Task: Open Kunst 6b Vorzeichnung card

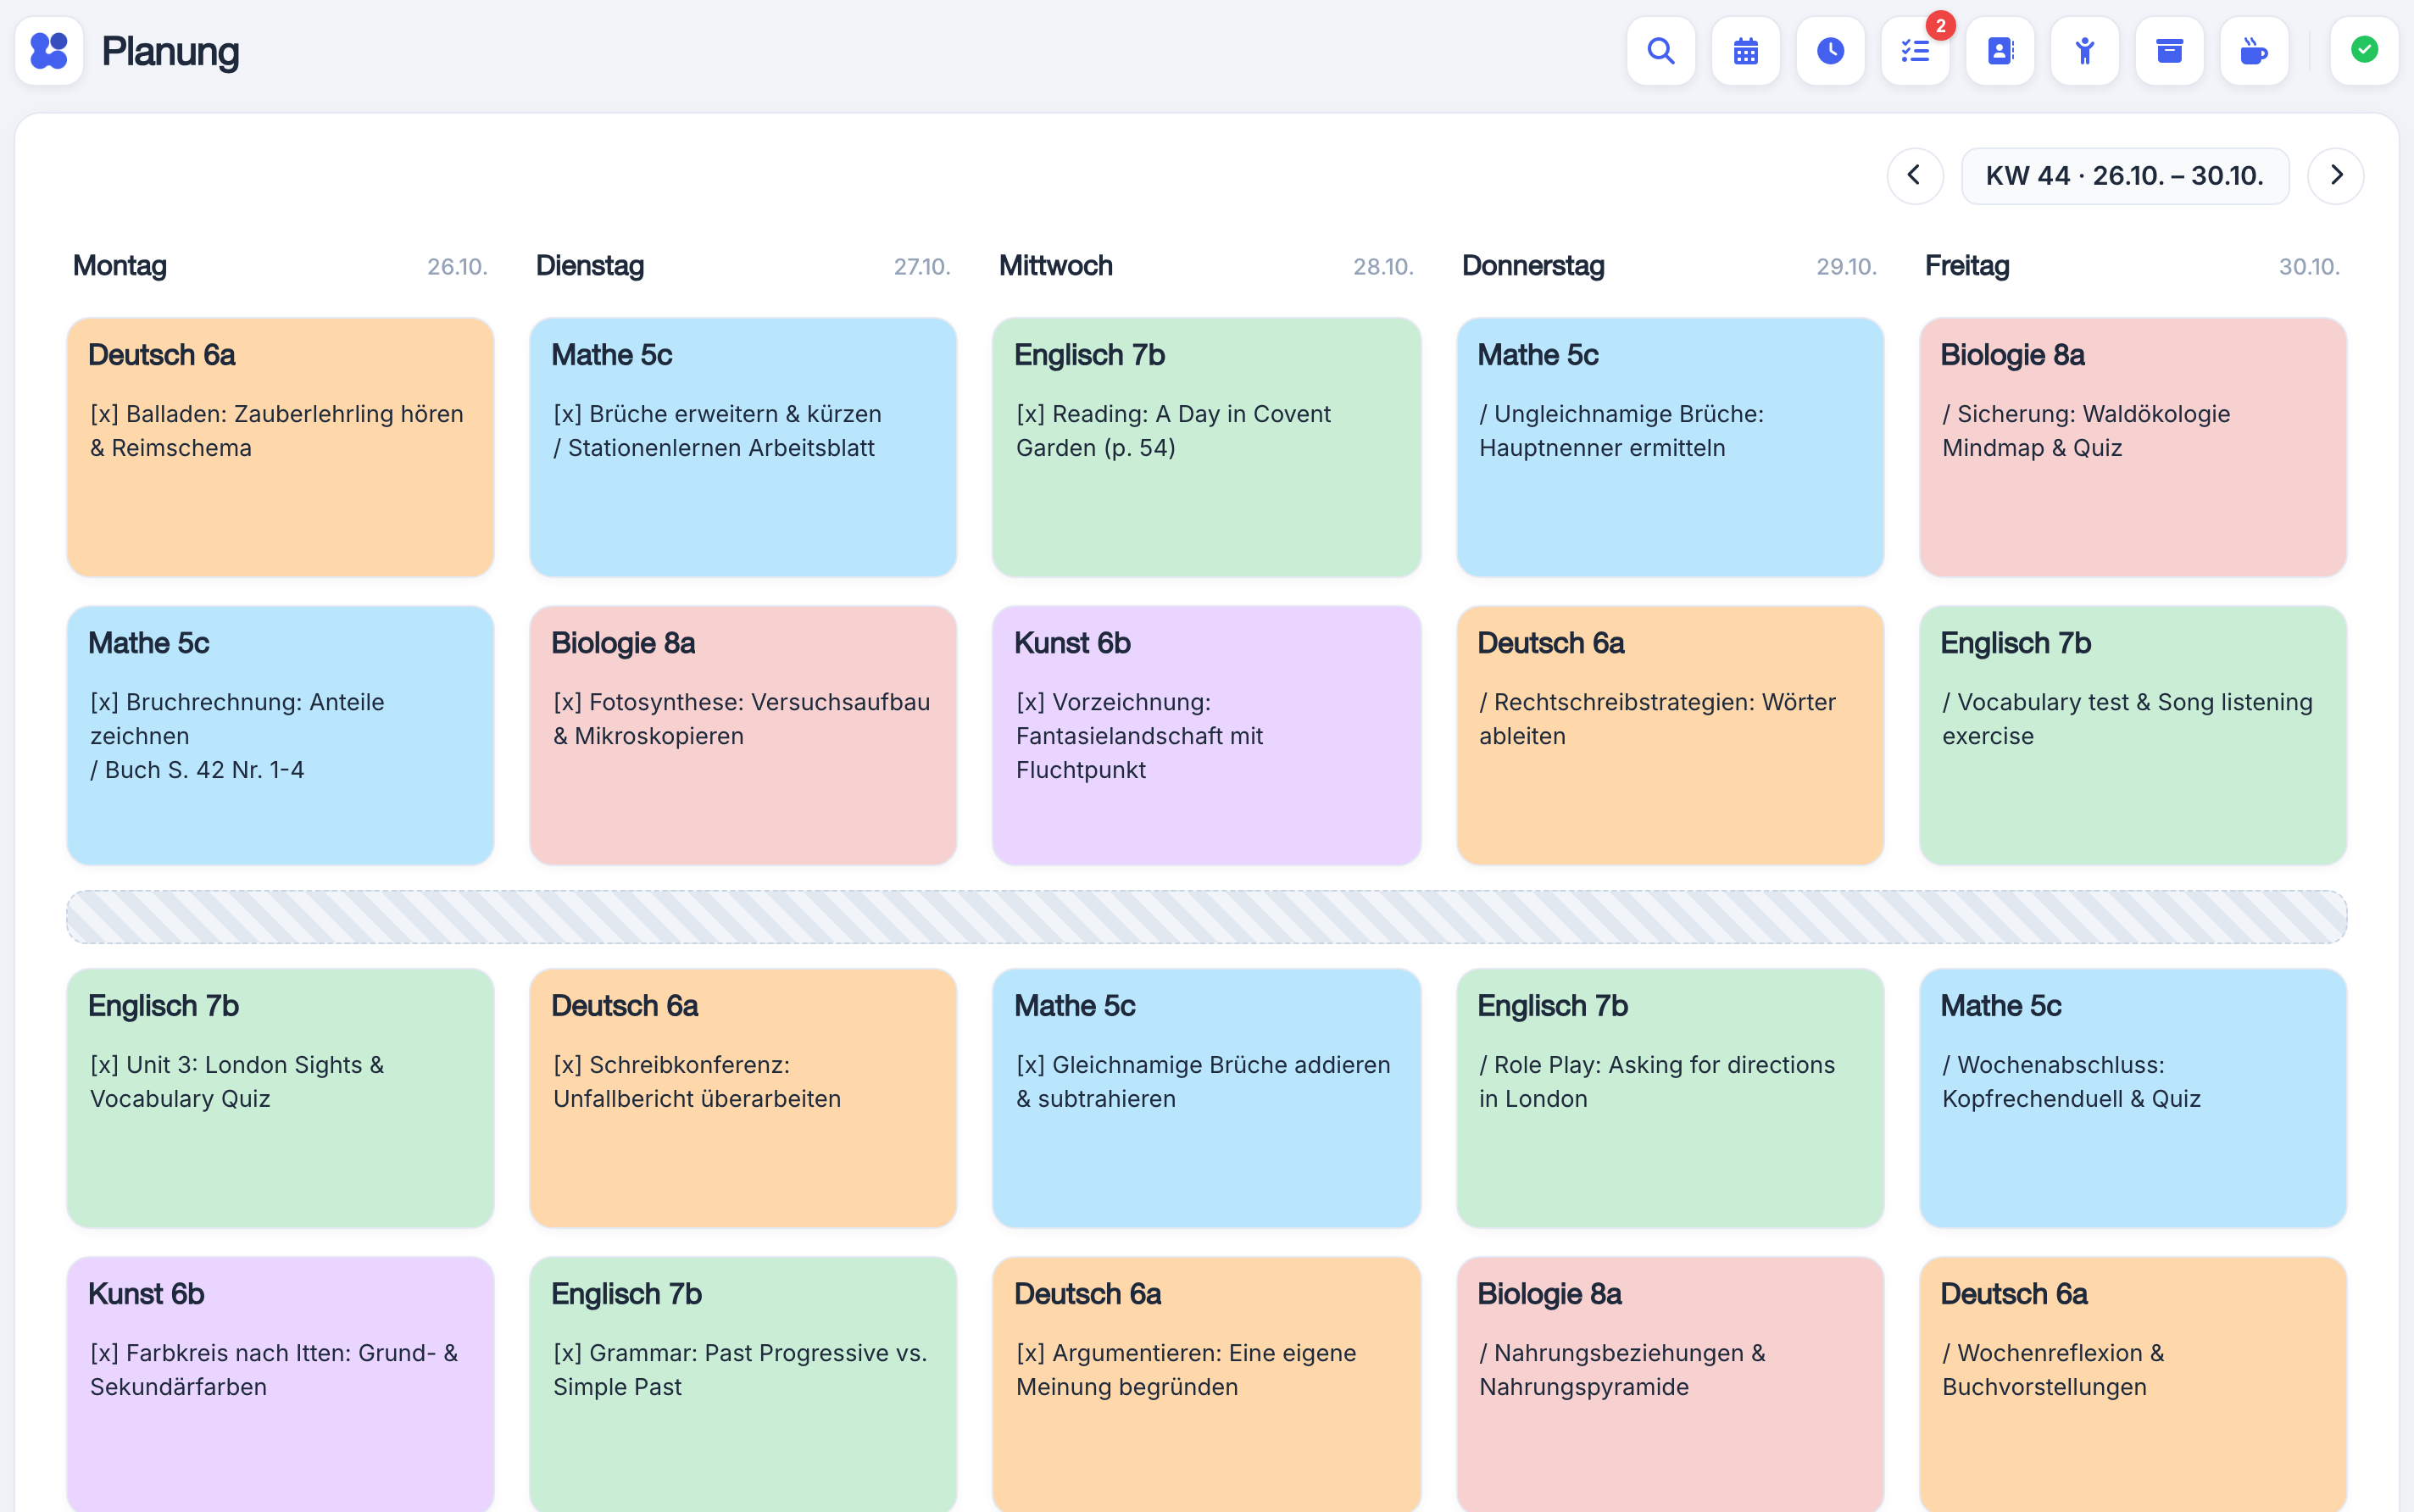Action: tap(1206, 735)
